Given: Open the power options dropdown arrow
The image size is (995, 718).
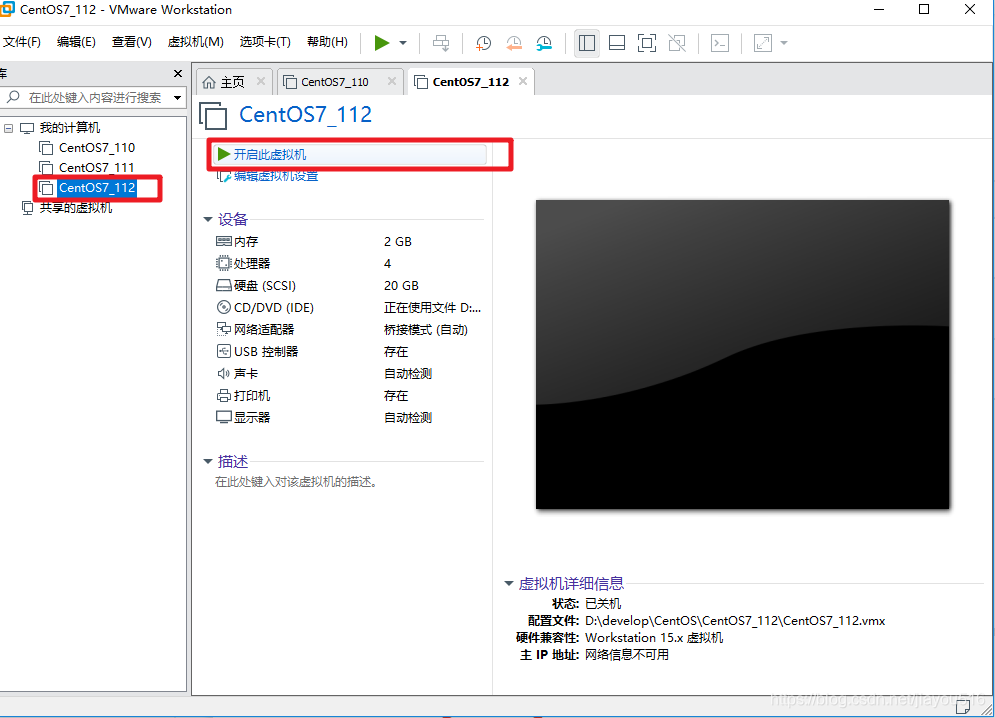Looking at the screenshot, I should coord(403,43).
